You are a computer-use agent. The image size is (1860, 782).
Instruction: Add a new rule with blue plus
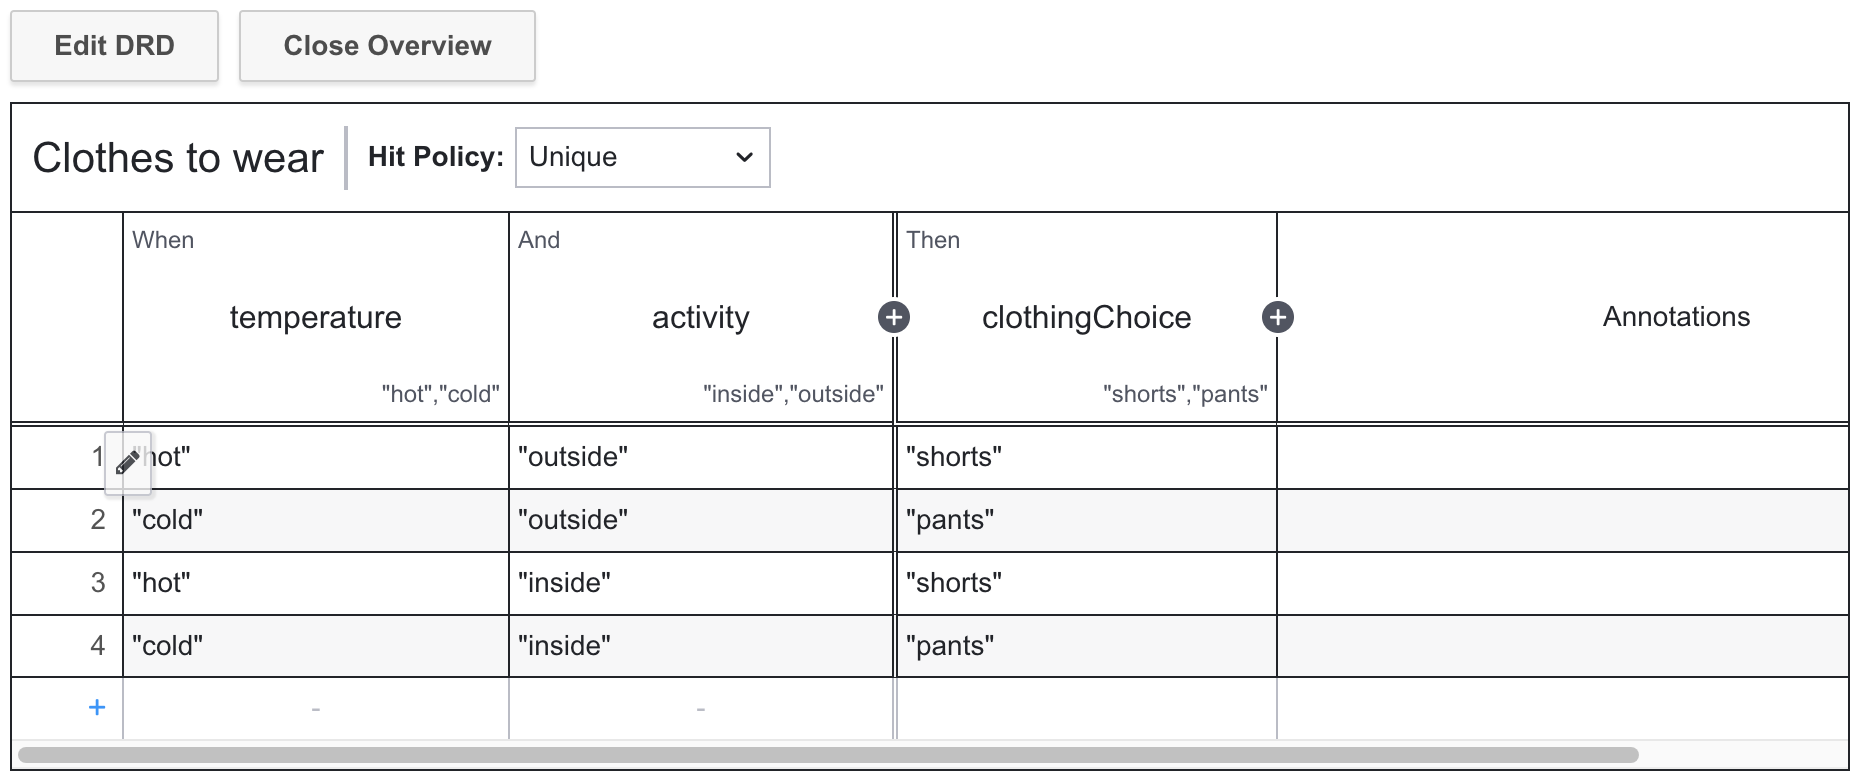pos(97,708)
